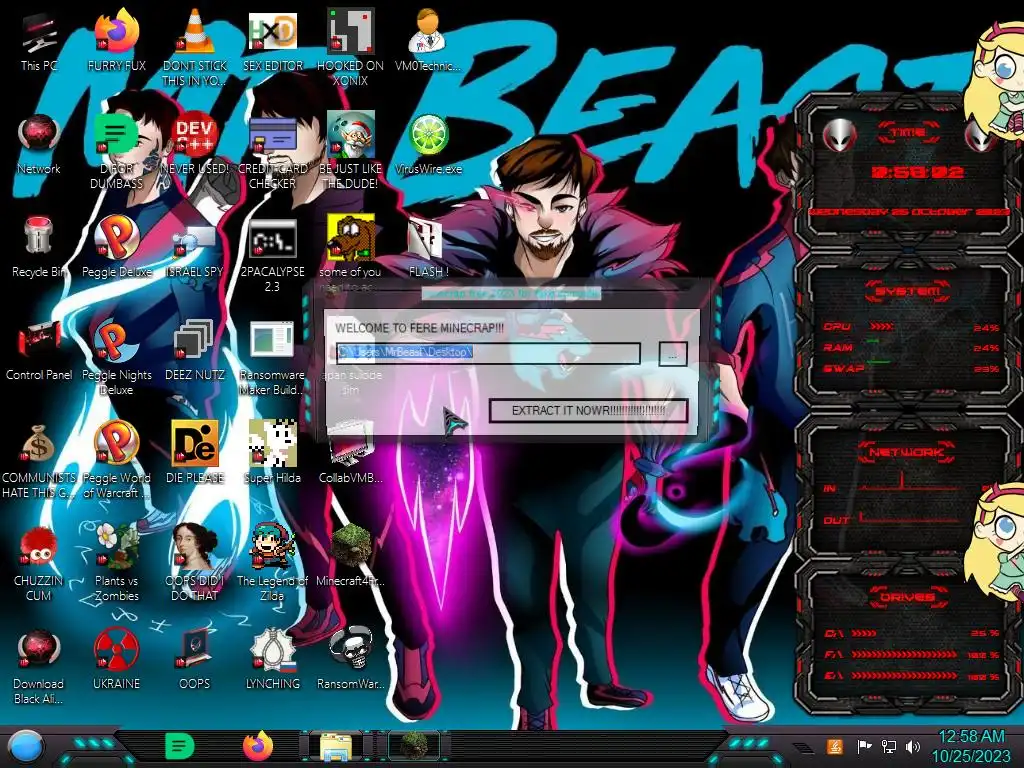Open green chat app pinned on taskbar
The height and width of the screenshot is (768, 1024).
[x=179, y=746]
